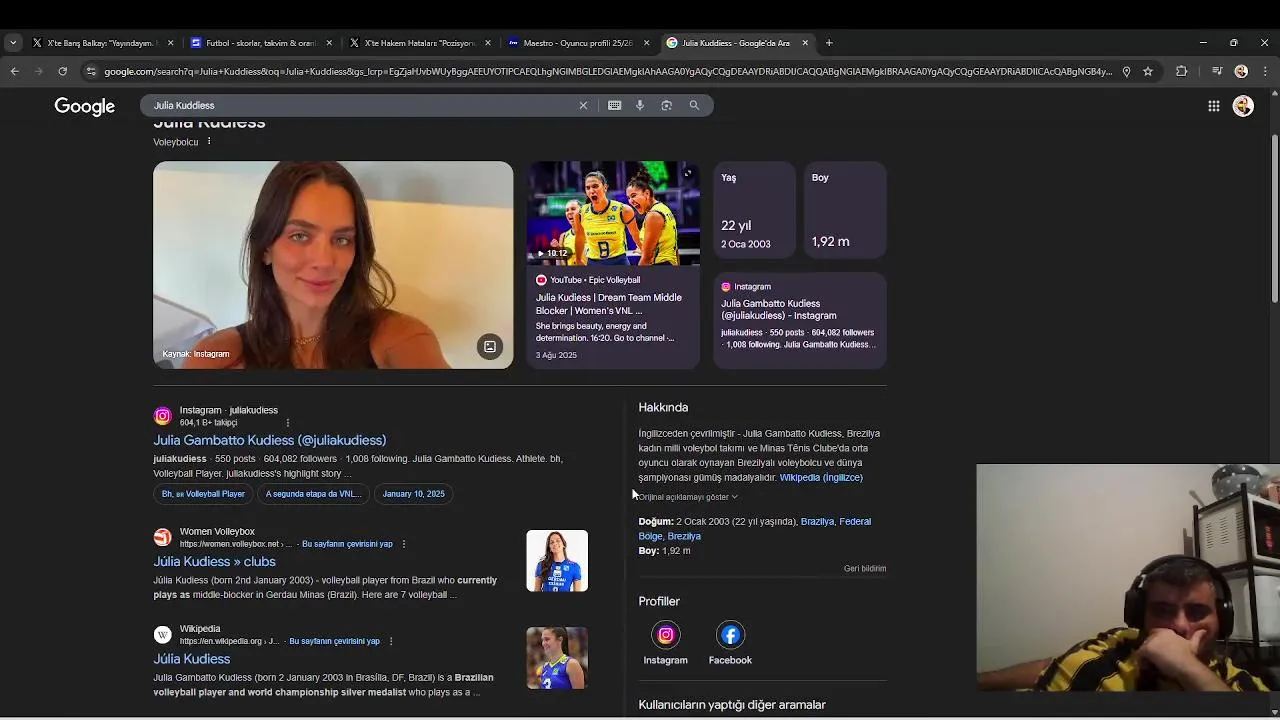Click the Wikipedia favicon icon
The height and width of the screenshot is (720, 1280).
tap(162, 635)
